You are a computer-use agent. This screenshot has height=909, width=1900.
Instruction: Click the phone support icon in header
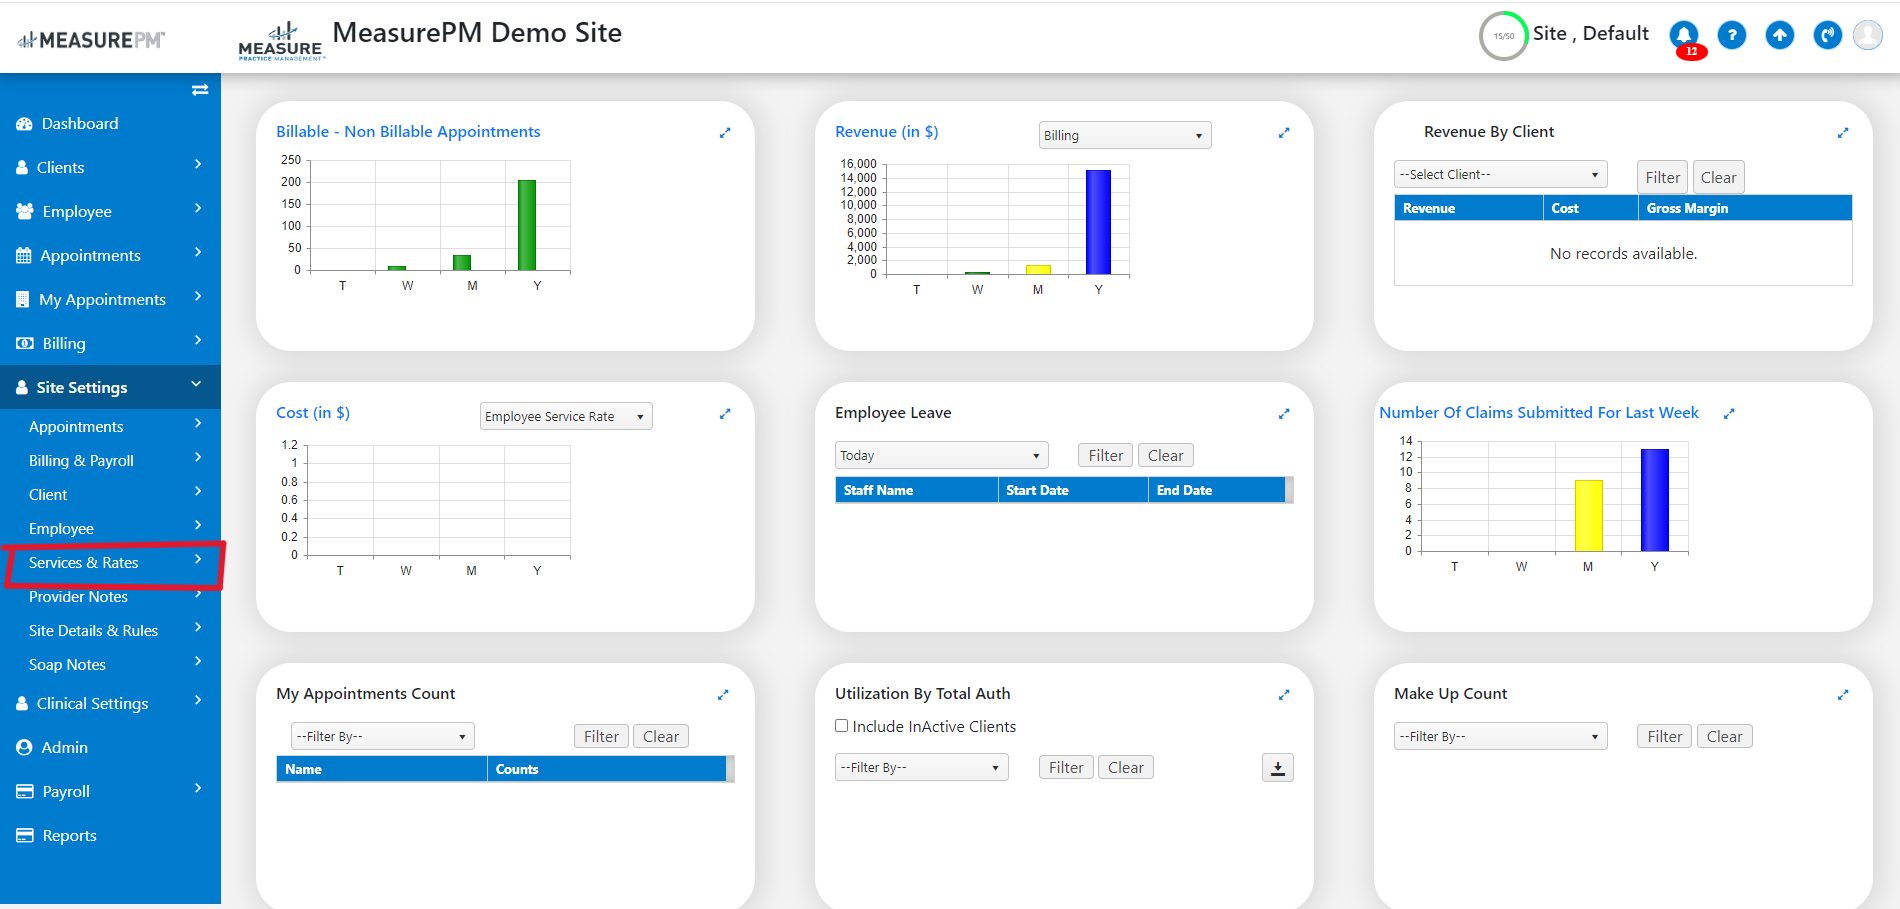[x=1828, y=35]
